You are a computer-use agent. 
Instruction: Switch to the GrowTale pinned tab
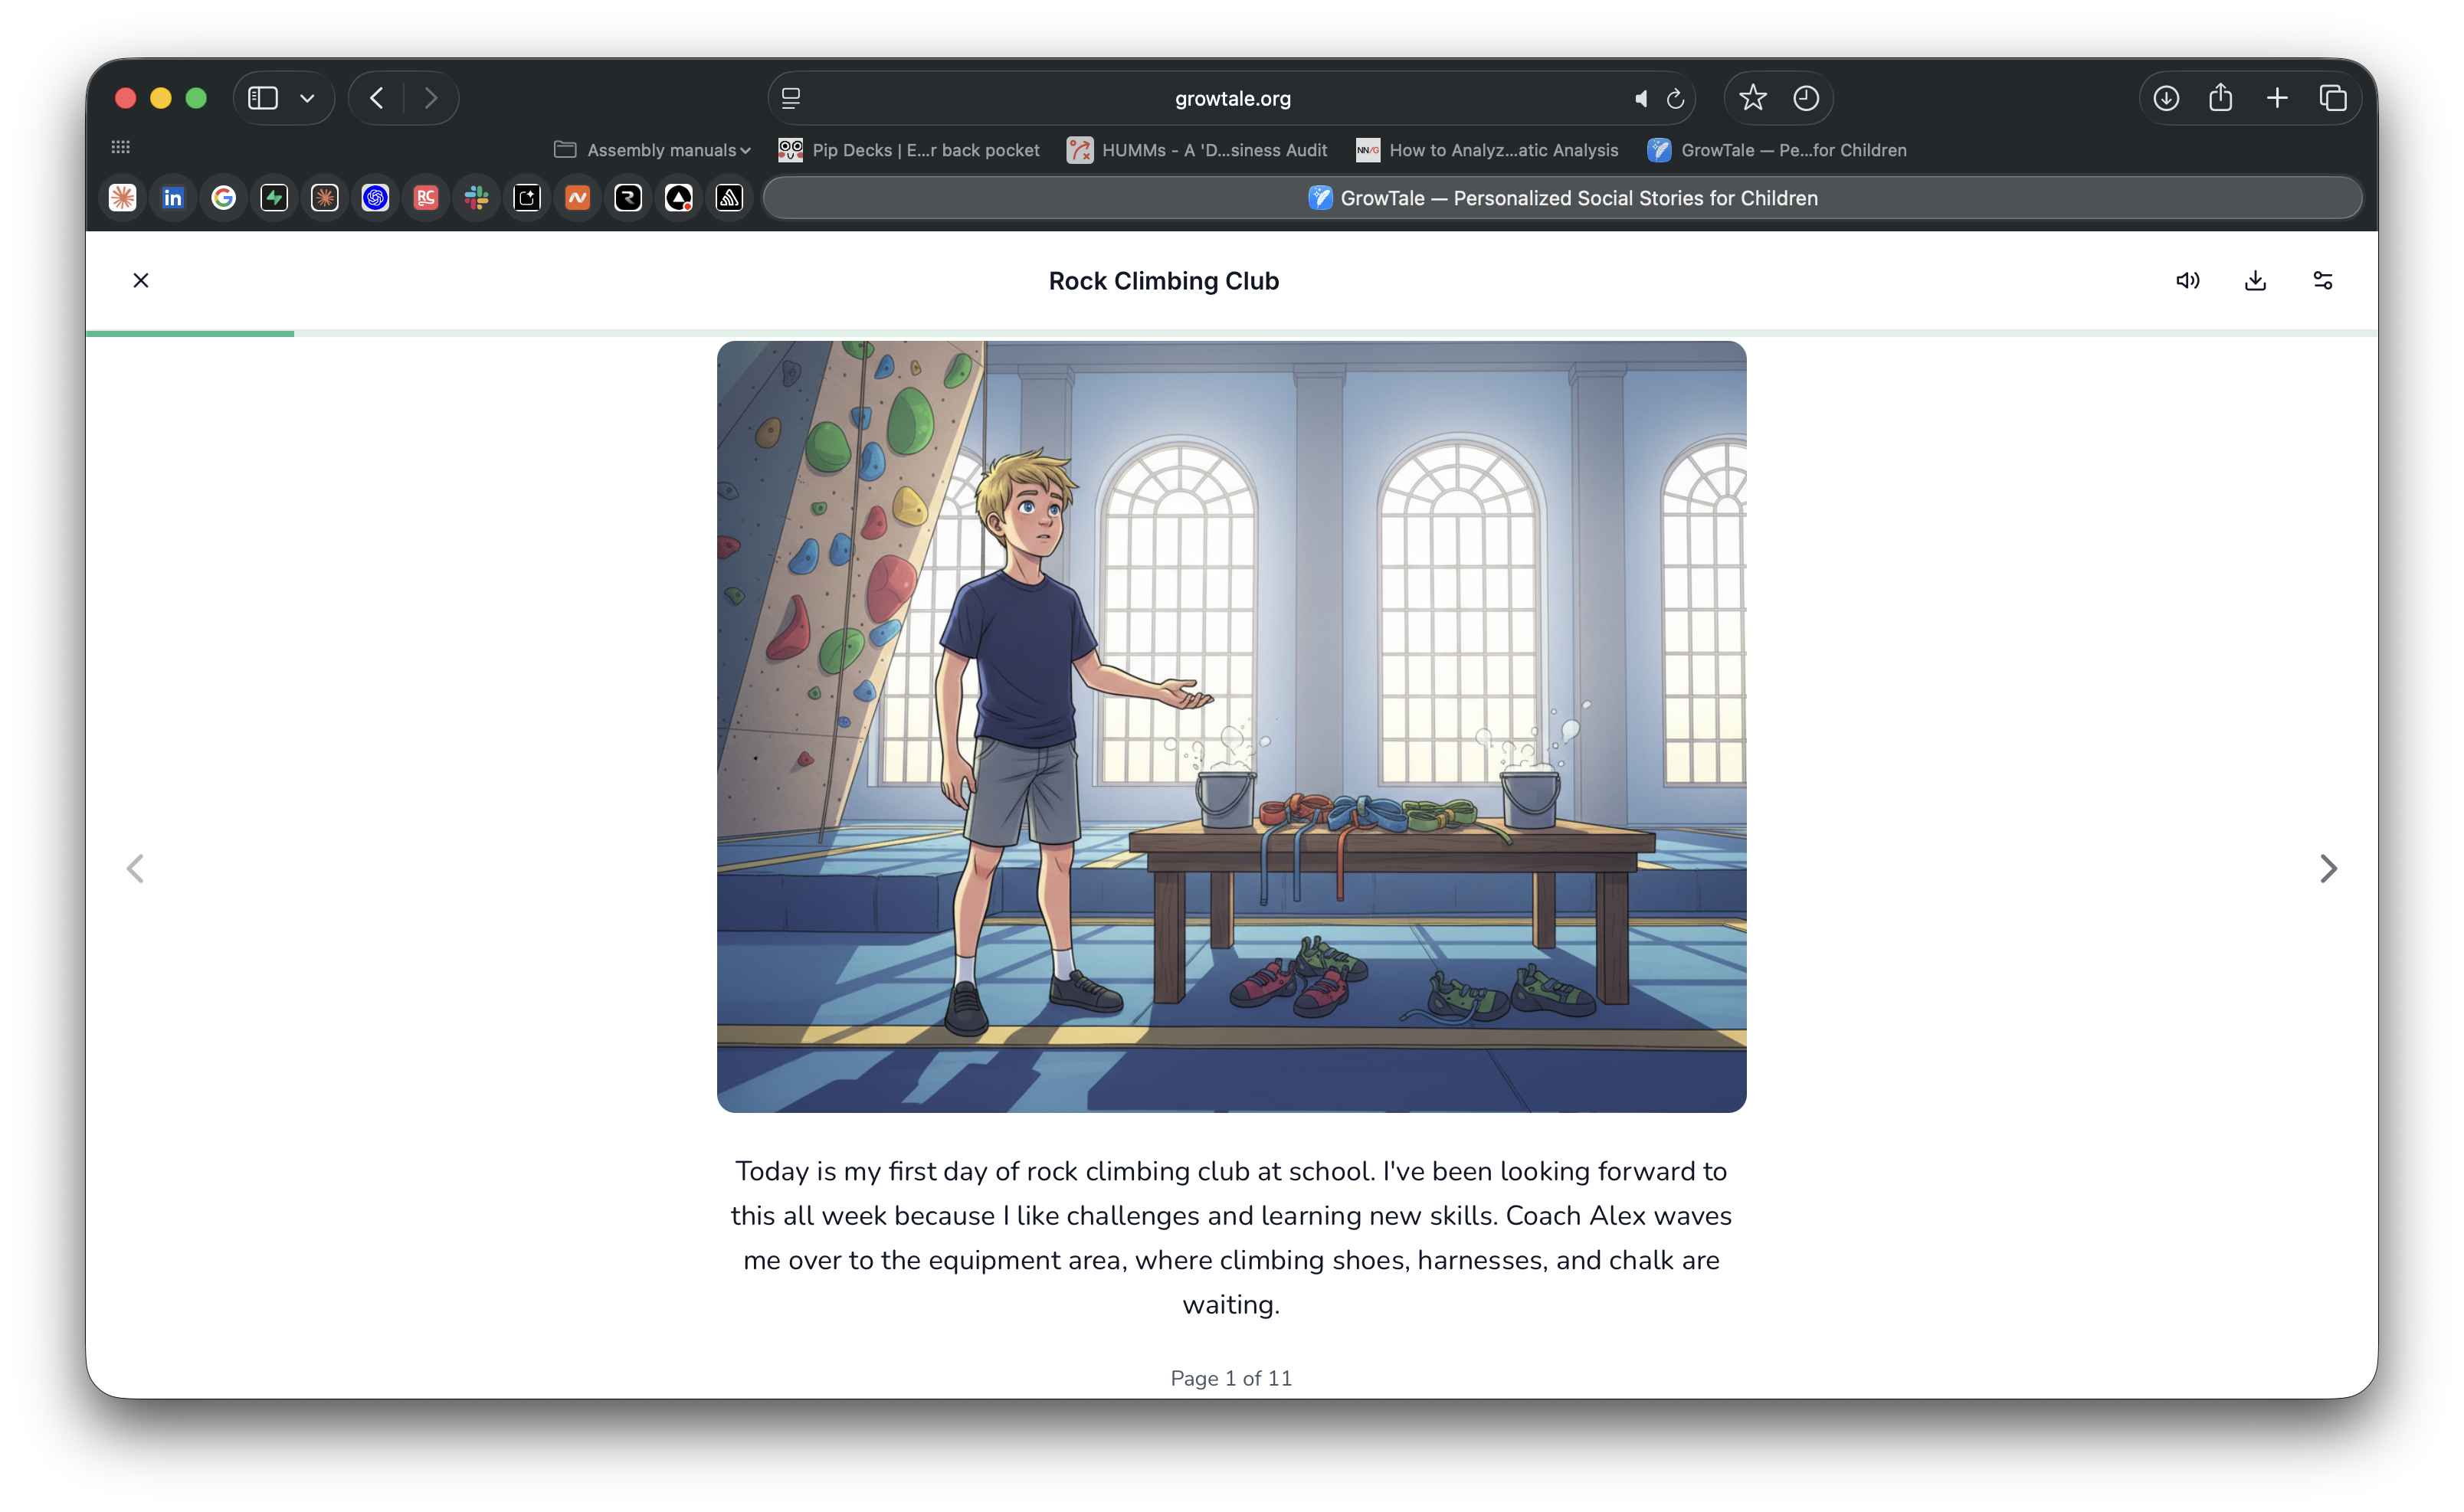coord(1563,197)
